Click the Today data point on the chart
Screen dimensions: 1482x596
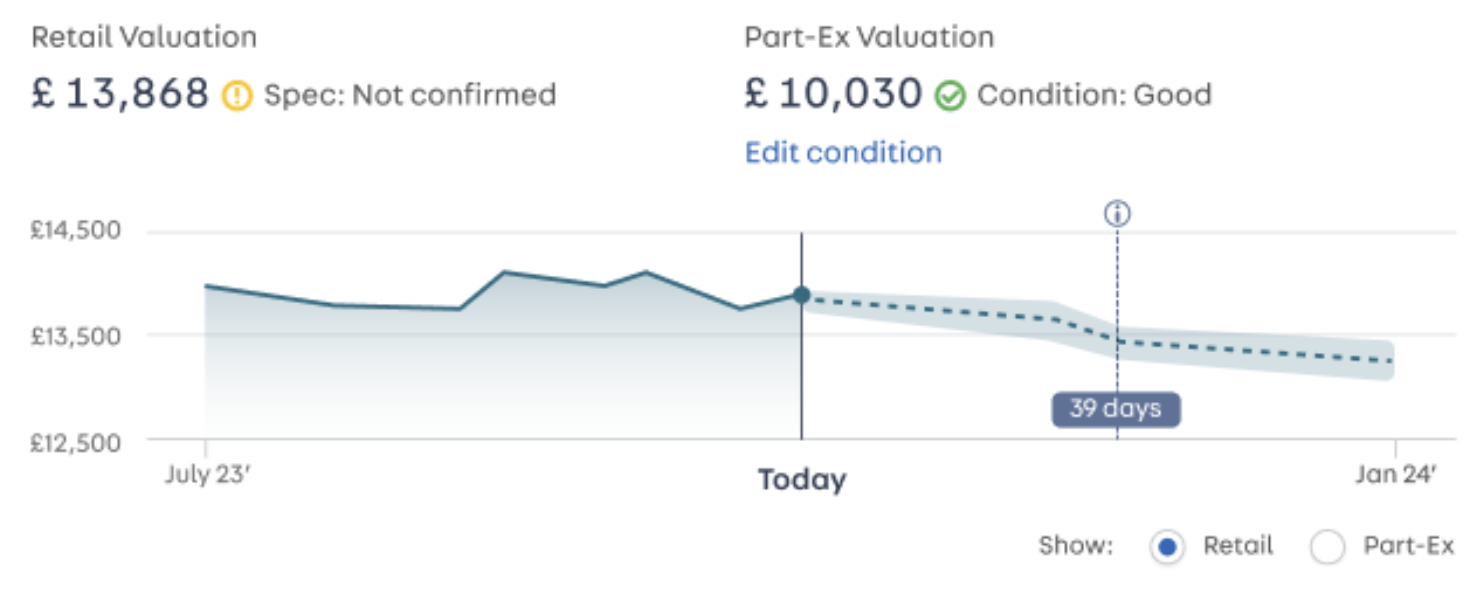pos(801,294)
